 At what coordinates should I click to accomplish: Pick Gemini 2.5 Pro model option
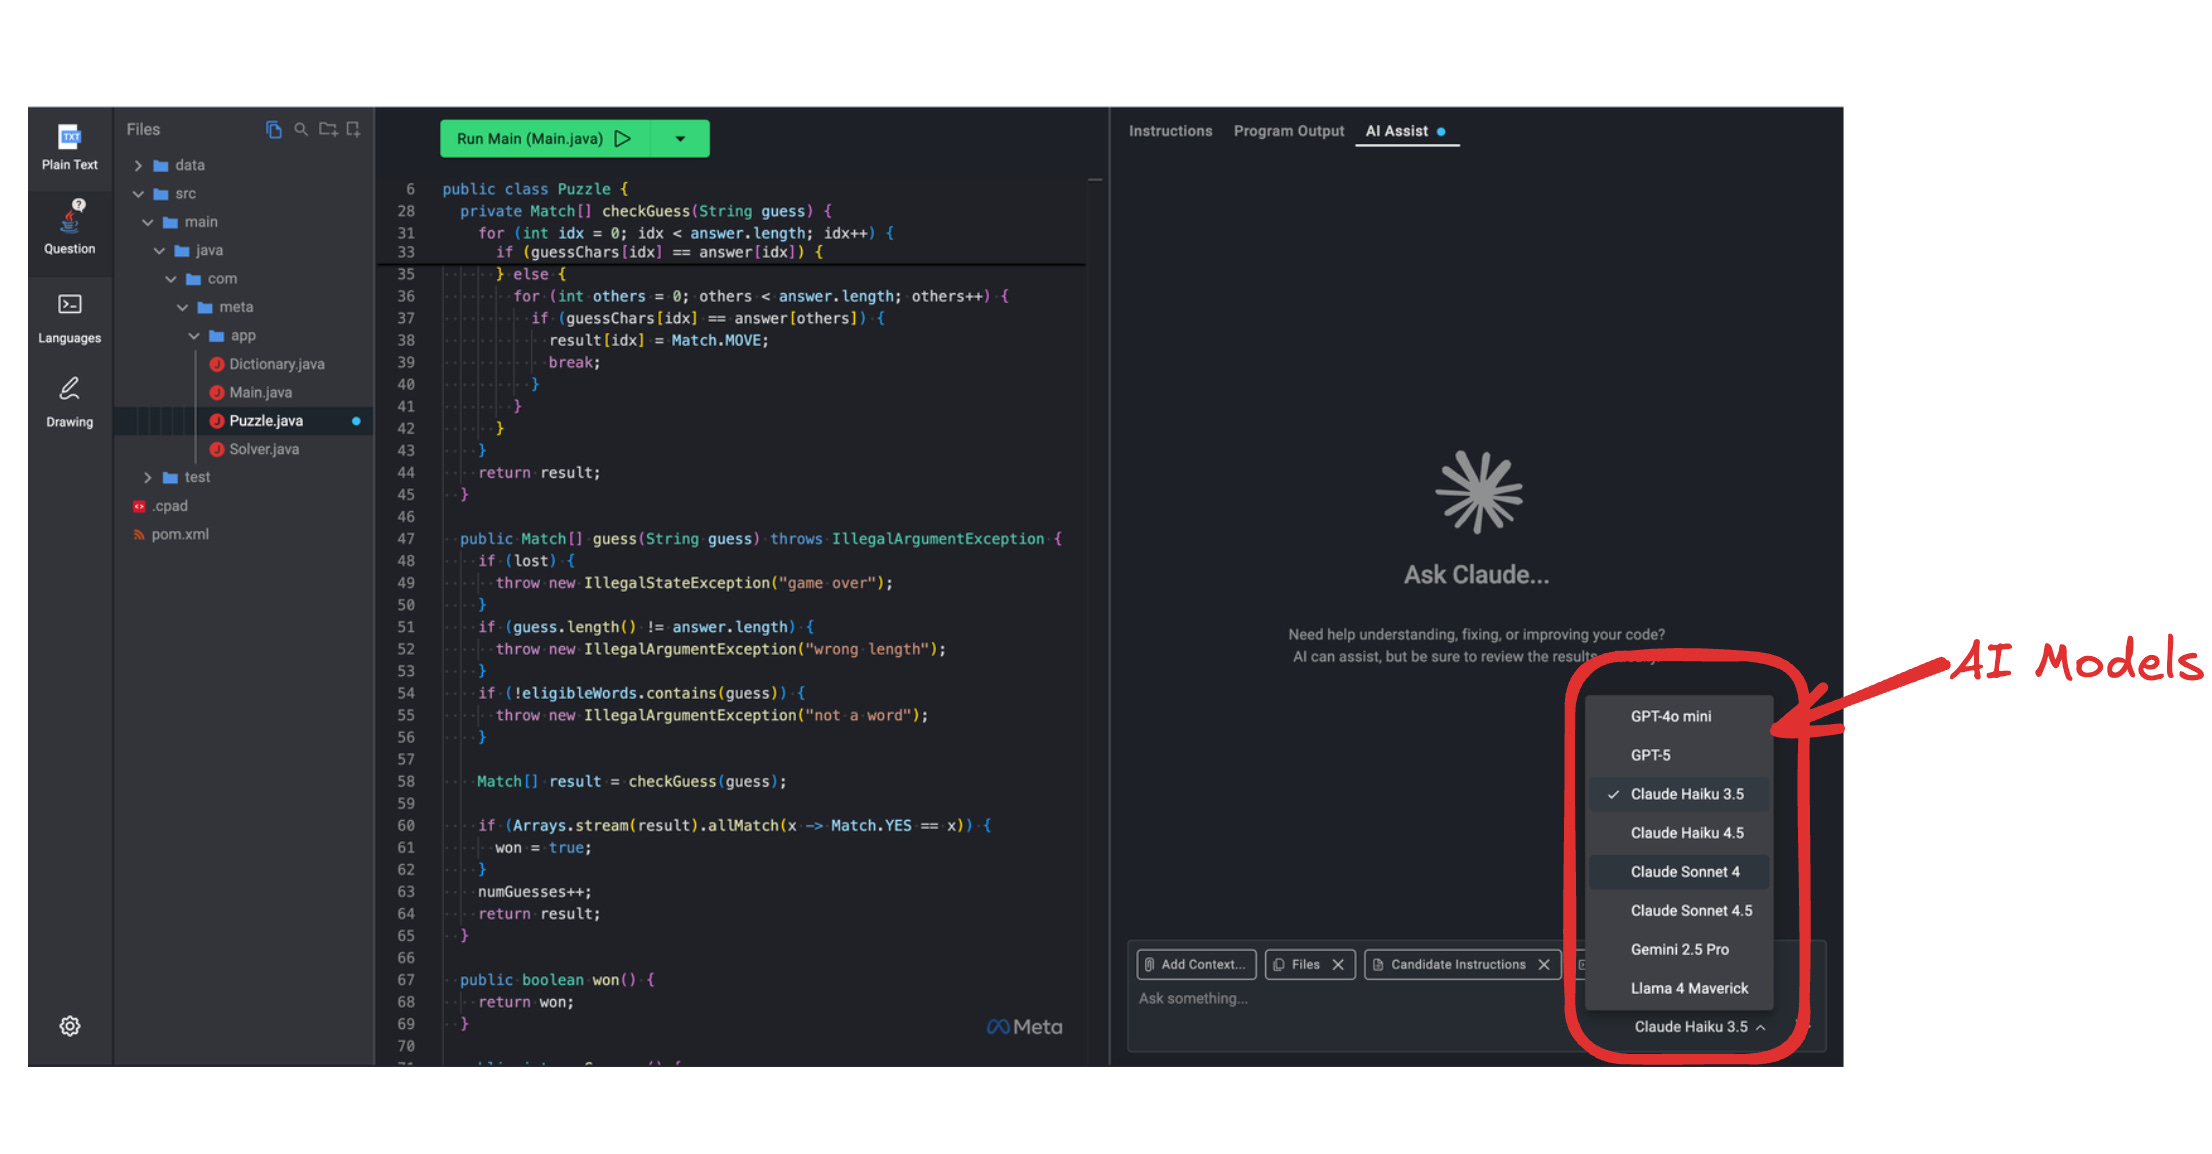[1679, 949]
